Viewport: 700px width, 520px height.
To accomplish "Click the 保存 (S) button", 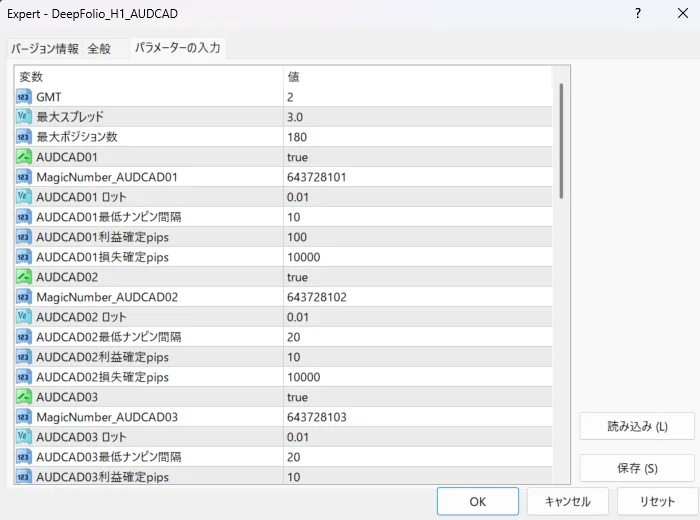I will 637,468.
